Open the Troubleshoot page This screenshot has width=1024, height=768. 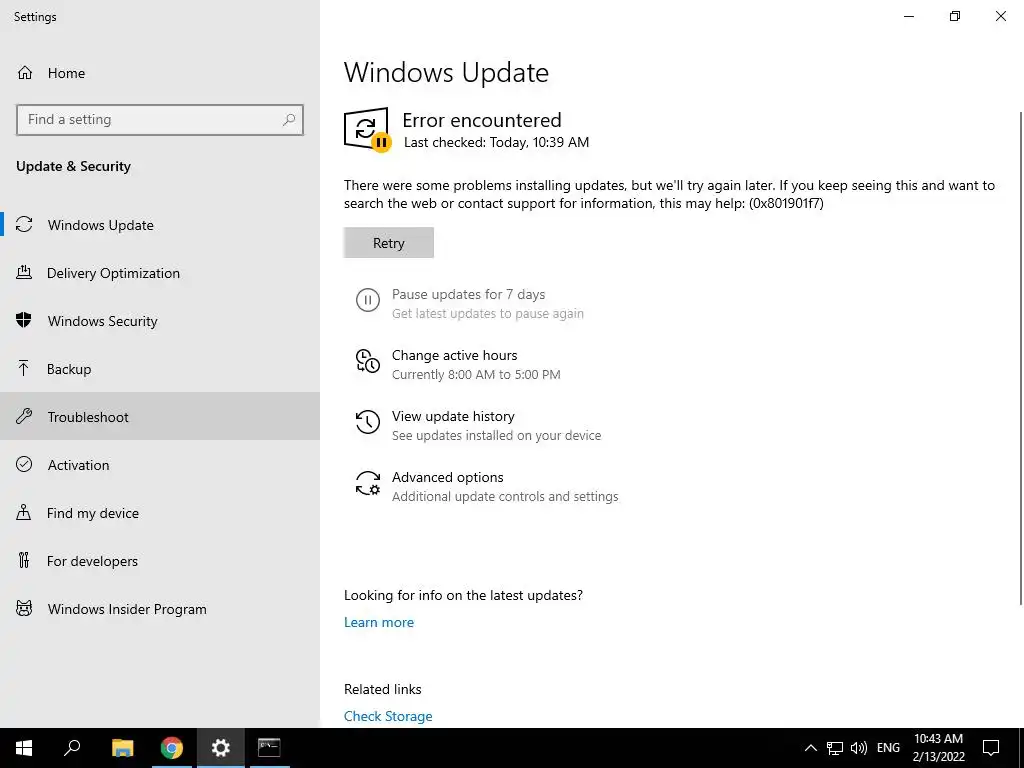(x=160, y=417)
